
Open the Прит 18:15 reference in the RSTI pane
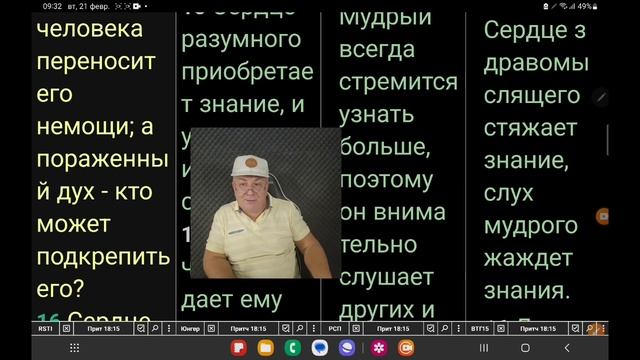point(104,329)
